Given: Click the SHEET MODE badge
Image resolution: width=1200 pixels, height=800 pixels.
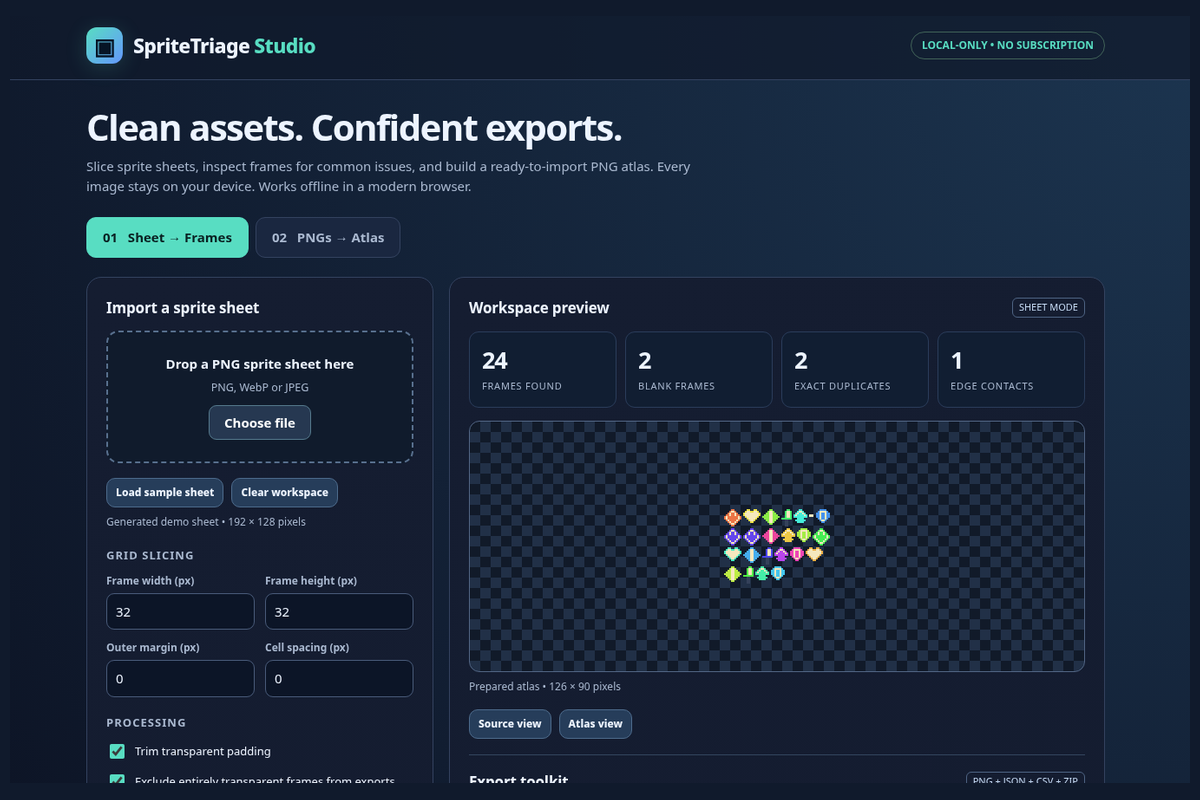Looking at the screenshot, I should tap(1048, 308).
